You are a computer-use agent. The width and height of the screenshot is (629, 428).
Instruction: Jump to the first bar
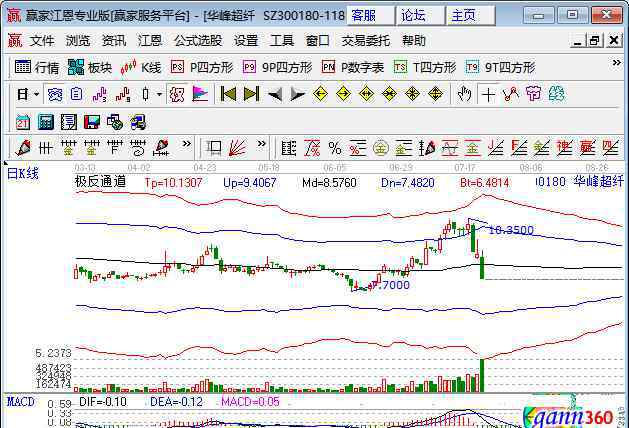tap(228, 94)
